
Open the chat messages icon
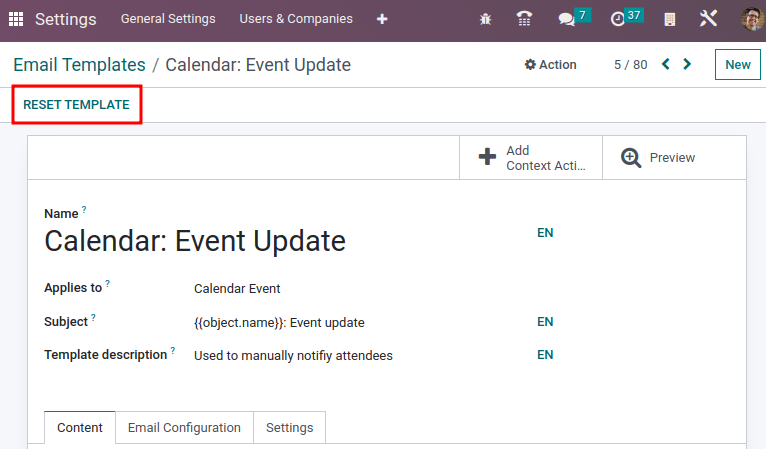(567, 19)
